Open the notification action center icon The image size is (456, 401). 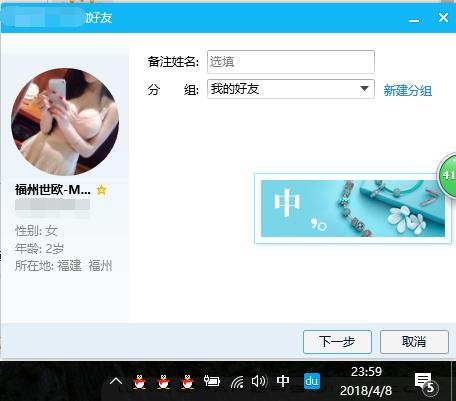(425, 382)
